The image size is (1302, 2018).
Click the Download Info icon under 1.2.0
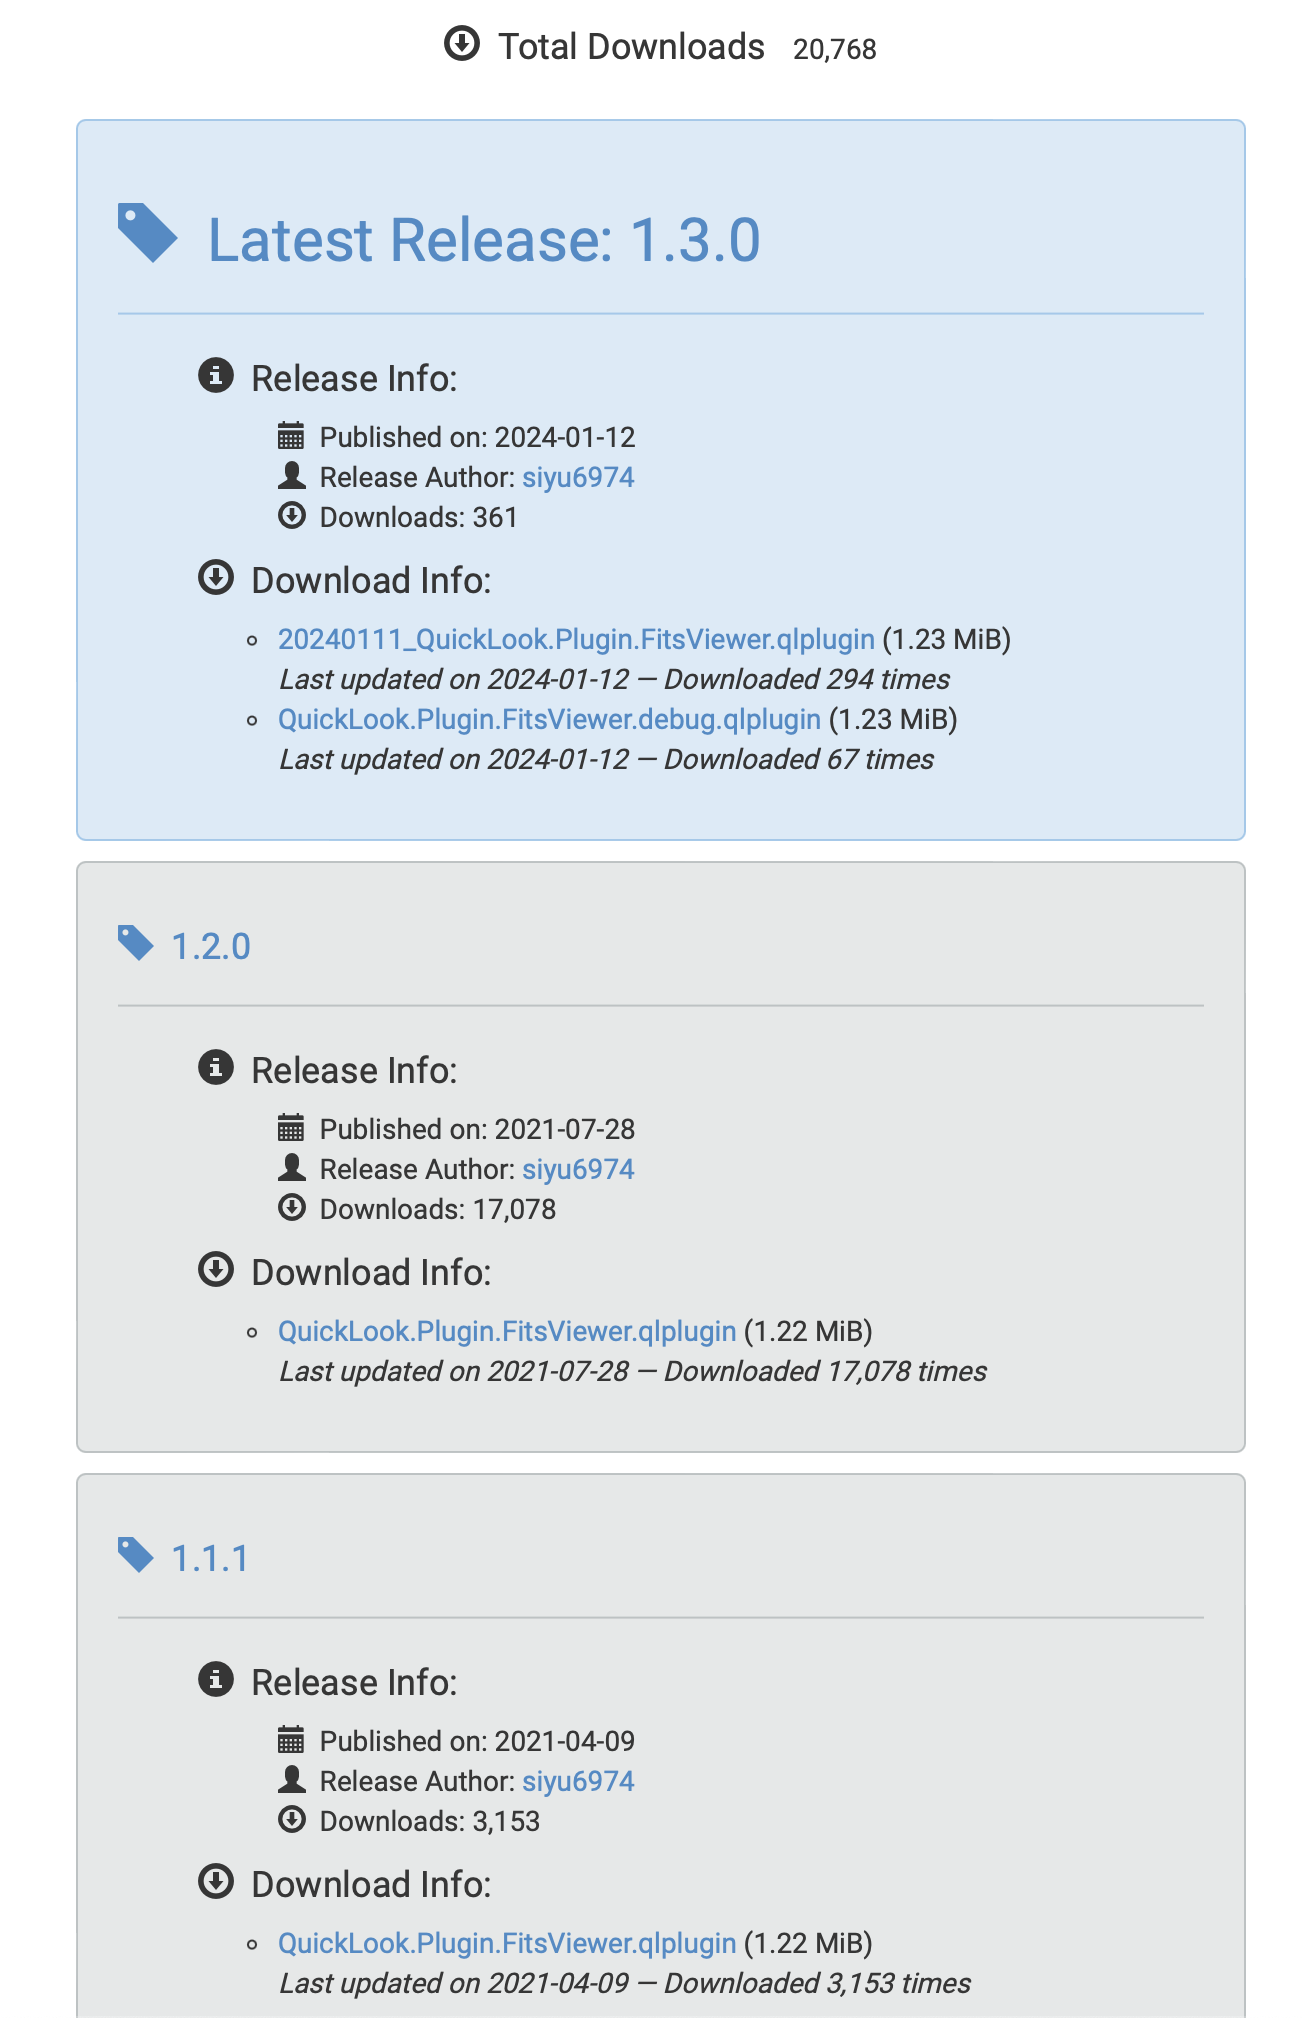(216, 1270)
